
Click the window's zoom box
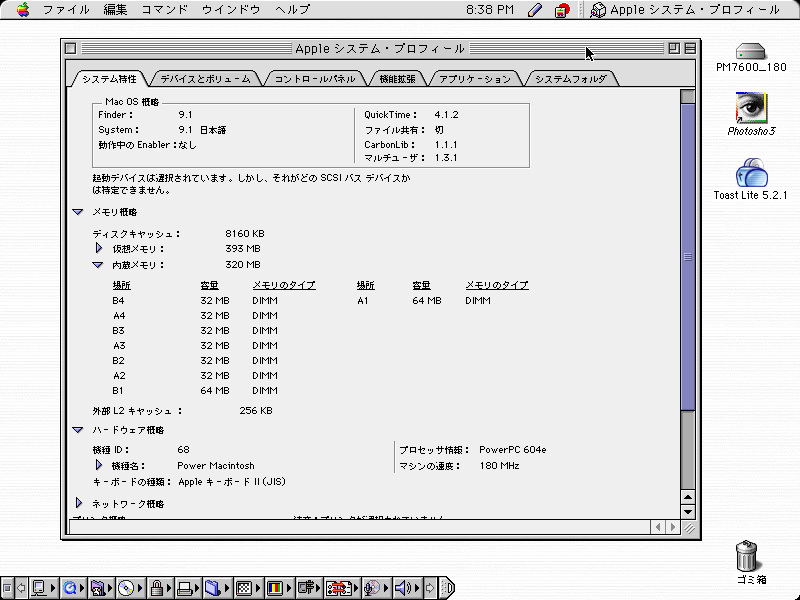pos(674,48)
